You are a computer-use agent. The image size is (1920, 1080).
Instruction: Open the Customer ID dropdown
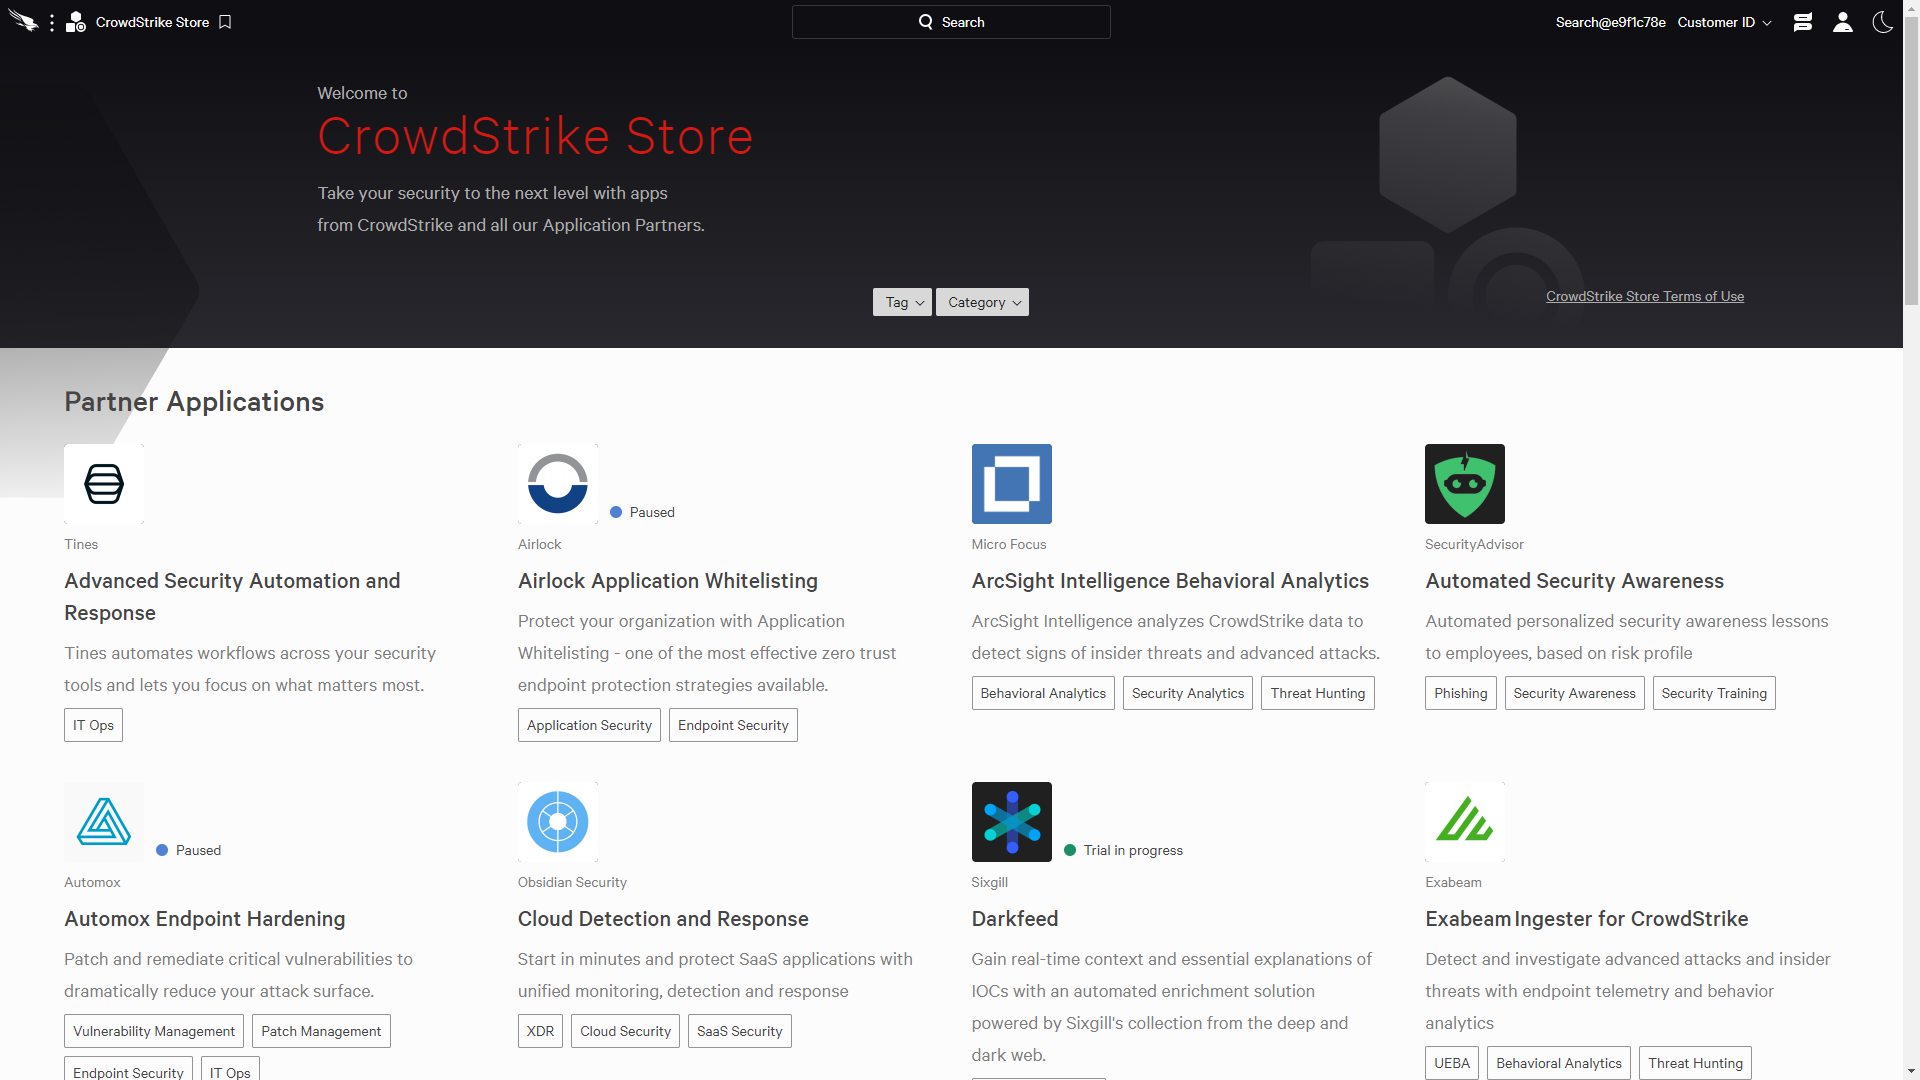[x=1724, y=22]
